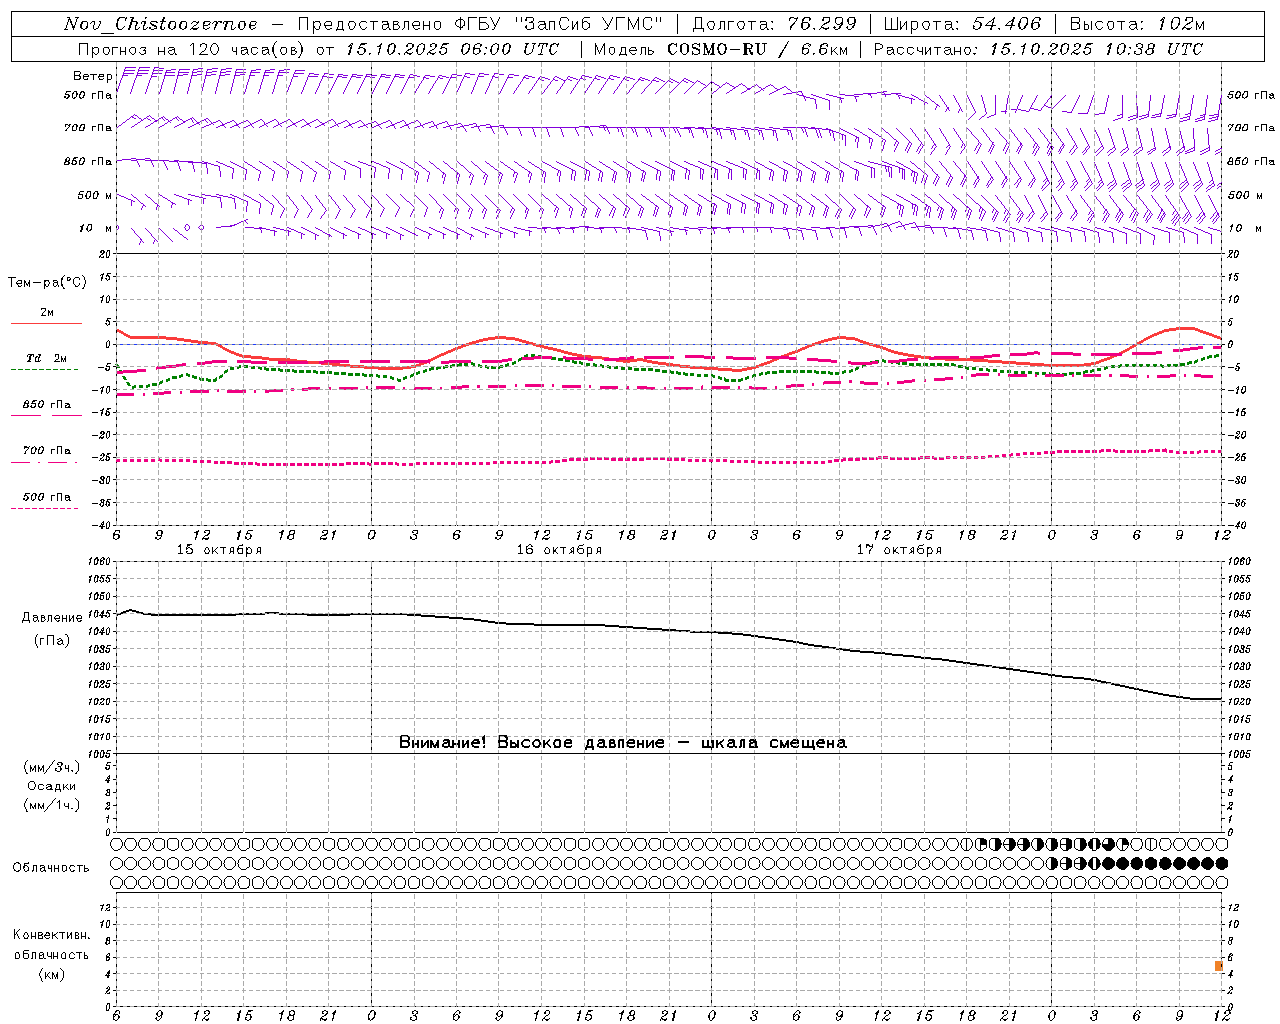Image resolution: width=1280 pixels, height=1024 pixels.
Task: Select the 17 октября date label
Action: (x=899, y=550)
